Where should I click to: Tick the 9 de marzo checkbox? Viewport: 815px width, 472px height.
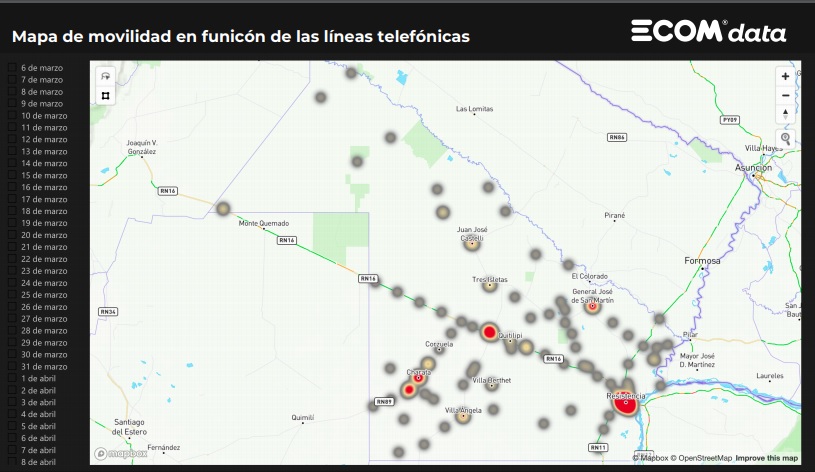click(x=12, y=103)
